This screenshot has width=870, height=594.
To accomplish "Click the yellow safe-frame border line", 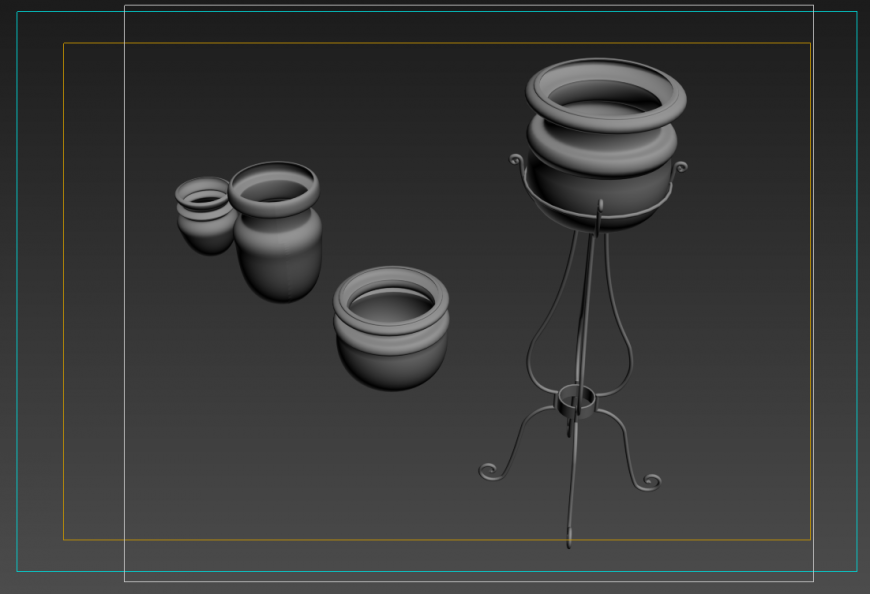I will (63, 300).
